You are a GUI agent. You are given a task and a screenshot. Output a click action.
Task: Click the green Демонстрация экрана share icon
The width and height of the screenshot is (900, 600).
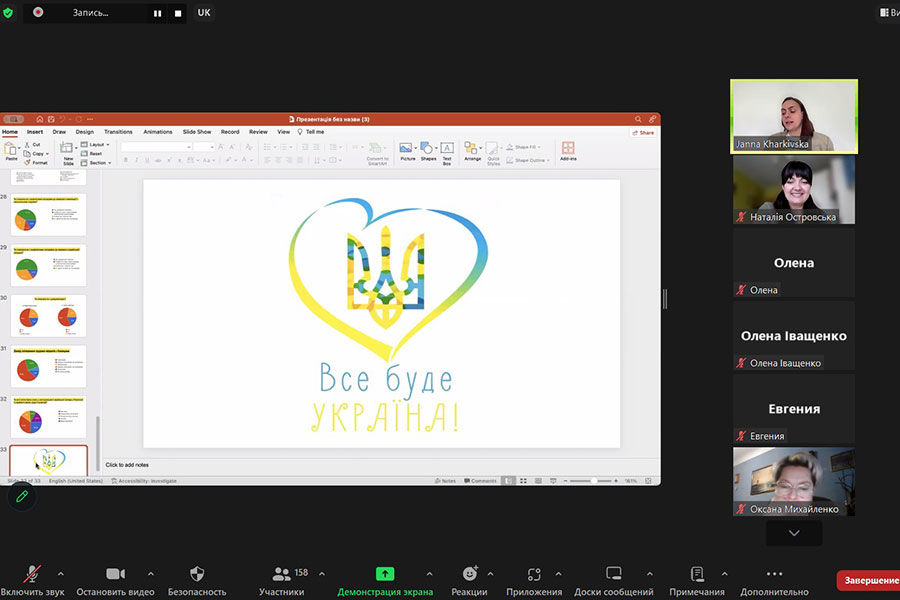385,574
